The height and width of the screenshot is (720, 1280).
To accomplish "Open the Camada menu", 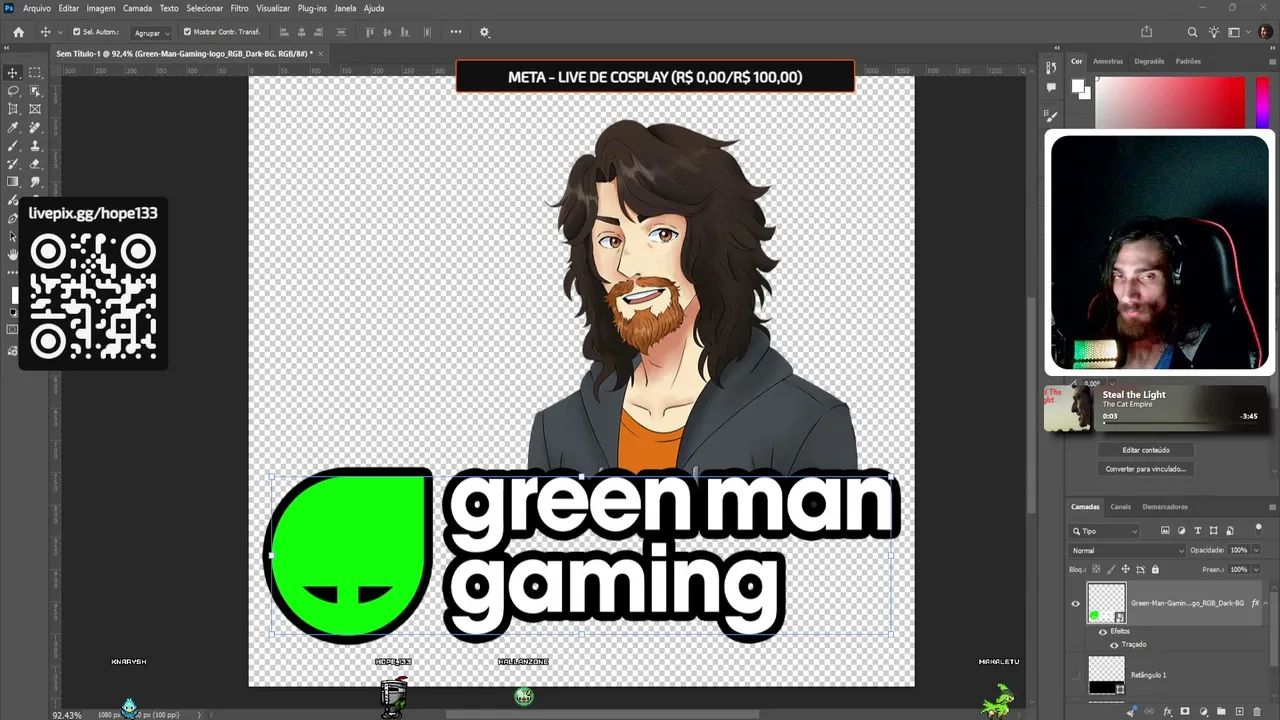I will (137, 8).
